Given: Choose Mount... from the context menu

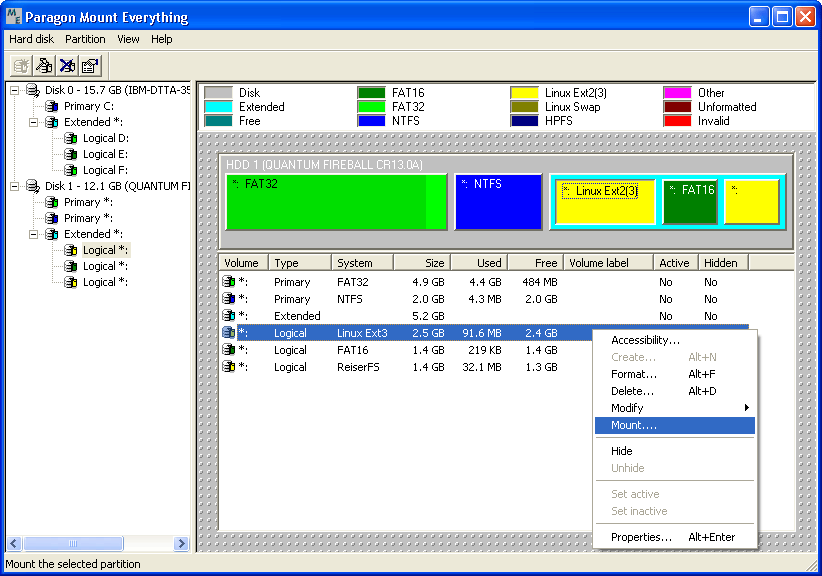Looking at the screenshot, I should point(675,425).
